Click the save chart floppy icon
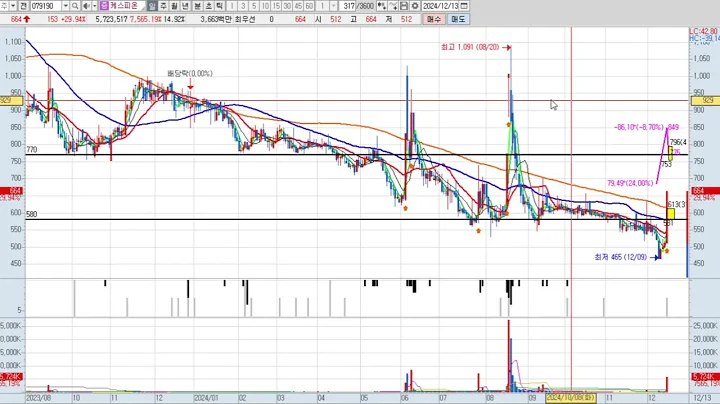The image size is (720, 404). pos(404,6)
